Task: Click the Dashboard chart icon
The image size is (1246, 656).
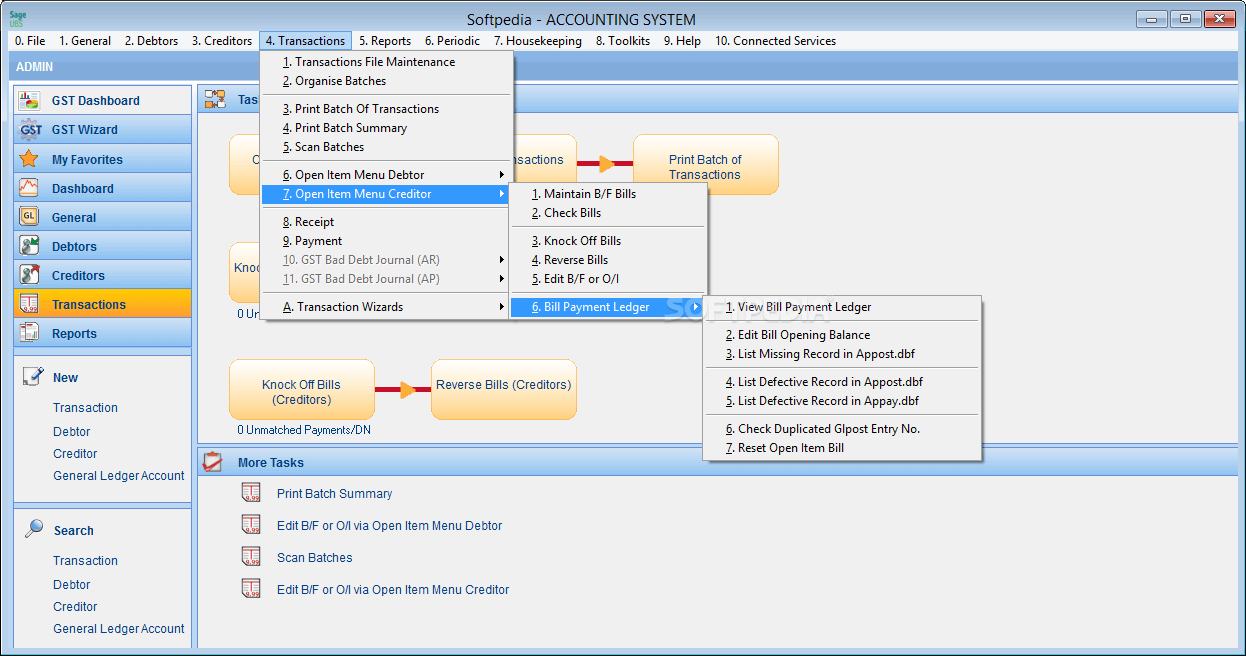Action: pos(29,188)
